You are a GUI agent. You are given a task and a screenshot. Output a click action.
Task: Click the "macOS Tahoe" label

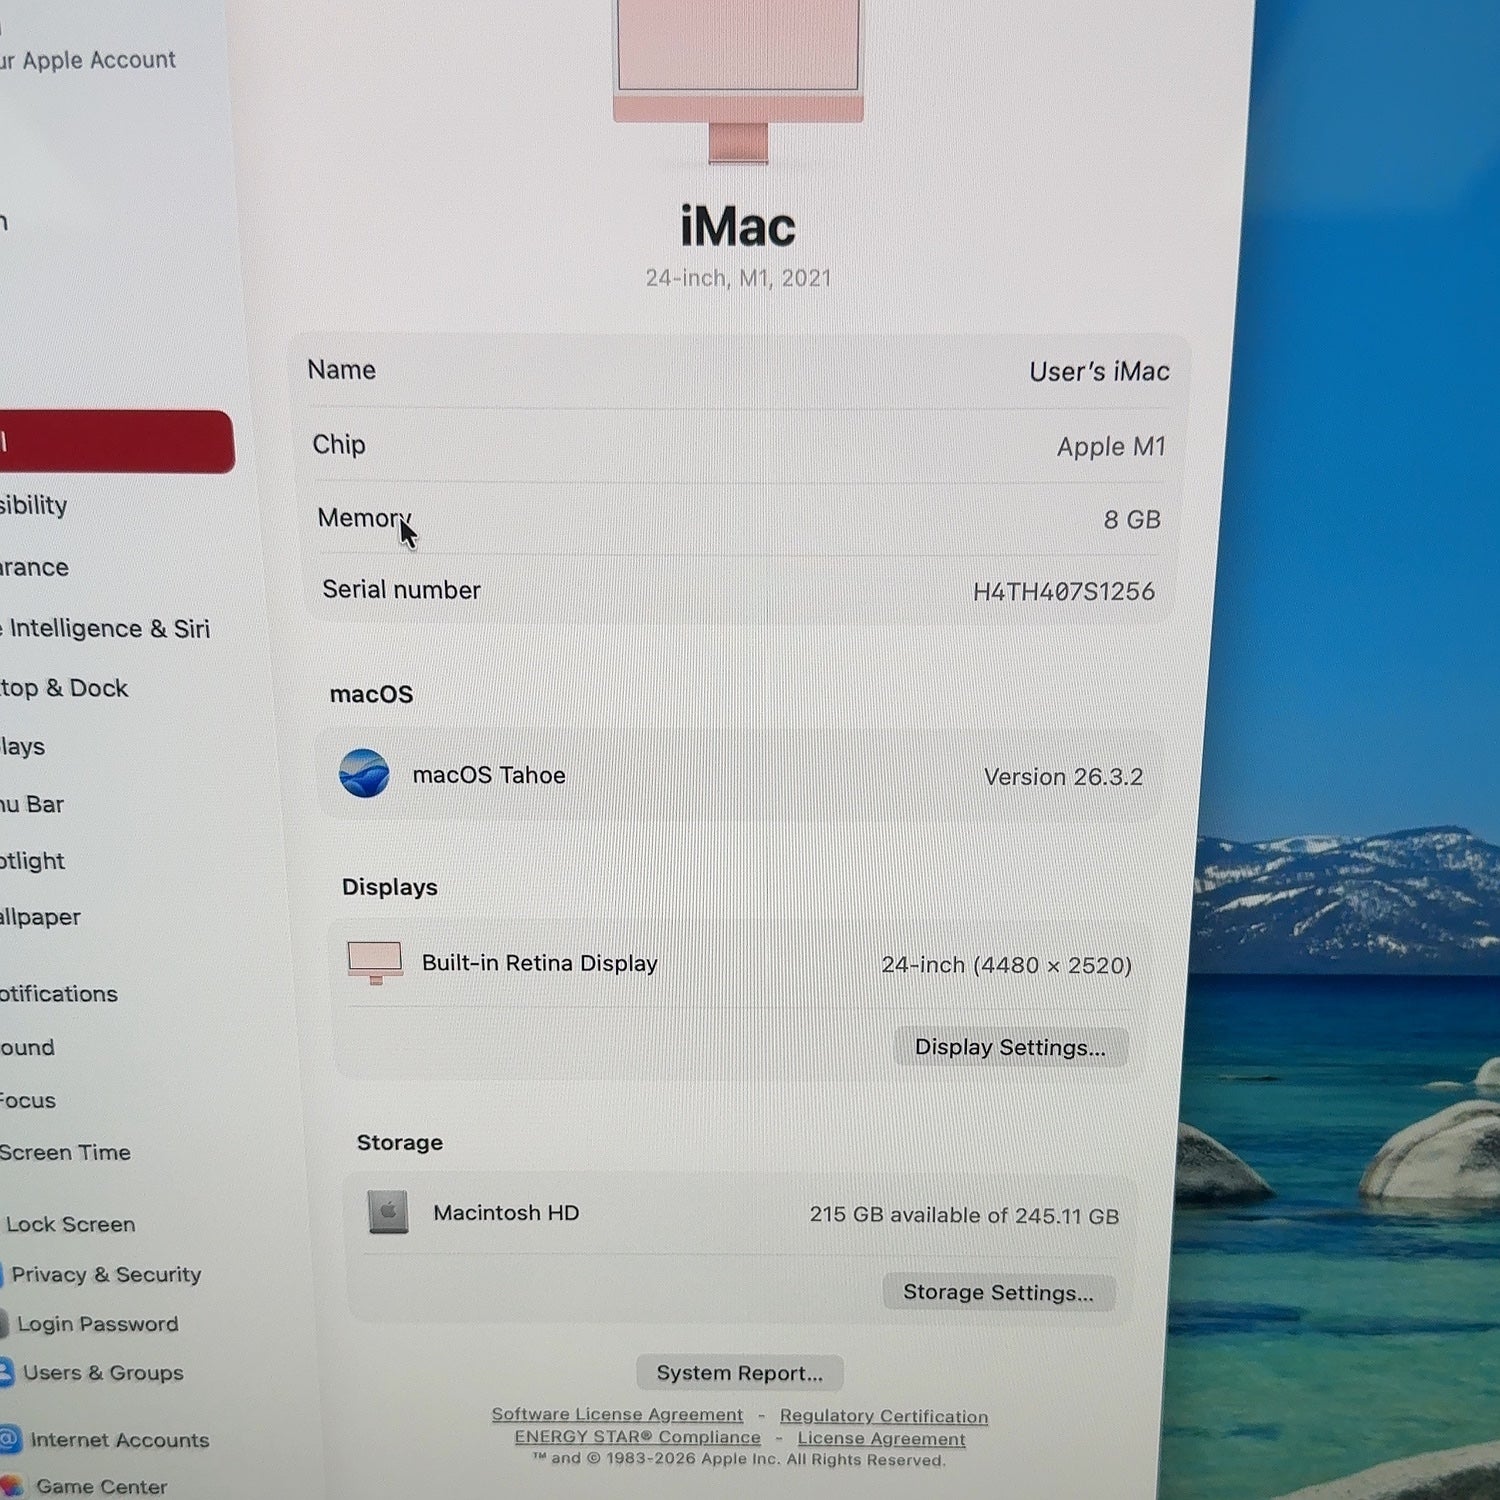tap(489, 775)
